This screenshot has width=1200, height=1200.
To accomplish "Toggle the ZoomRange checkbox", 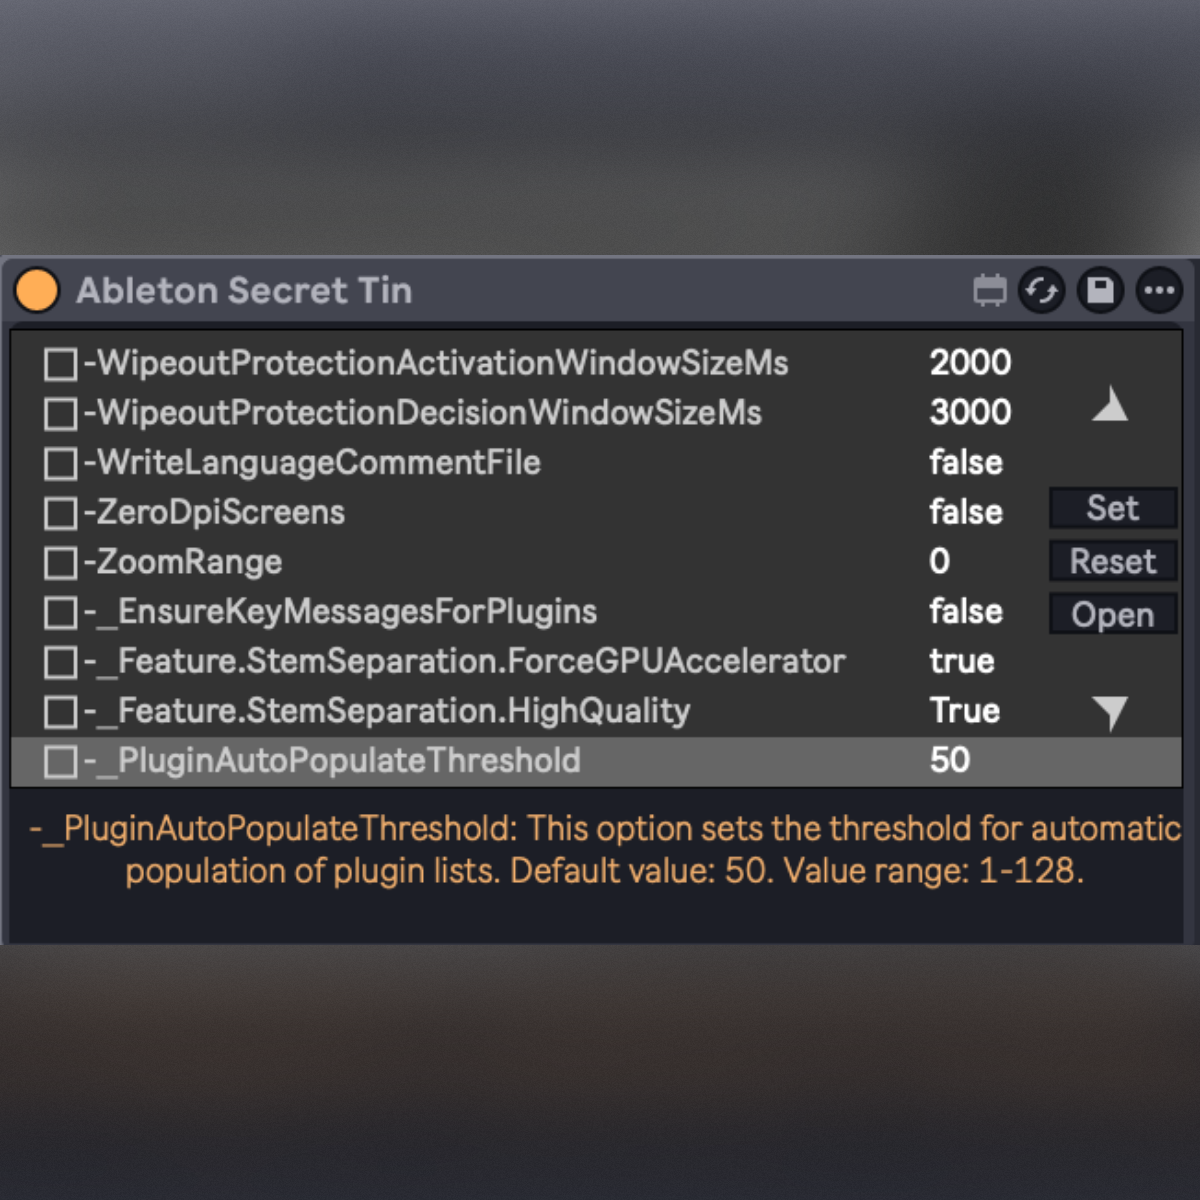I will (60, 563).
